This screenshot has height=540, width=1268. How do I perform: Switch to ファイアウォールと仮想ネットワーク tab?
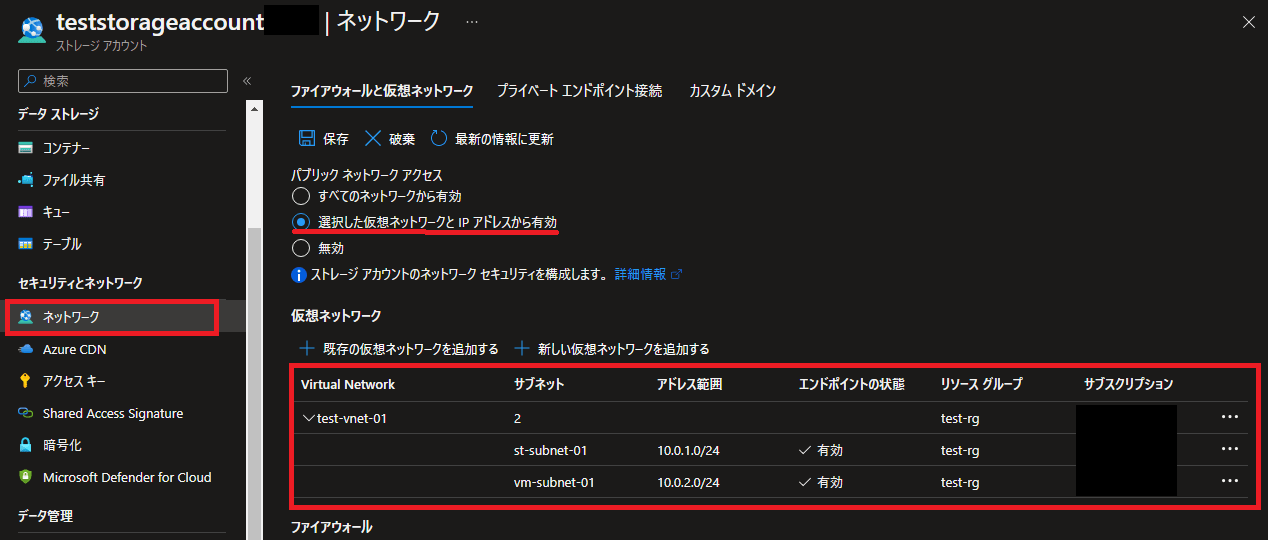[382, 91]
